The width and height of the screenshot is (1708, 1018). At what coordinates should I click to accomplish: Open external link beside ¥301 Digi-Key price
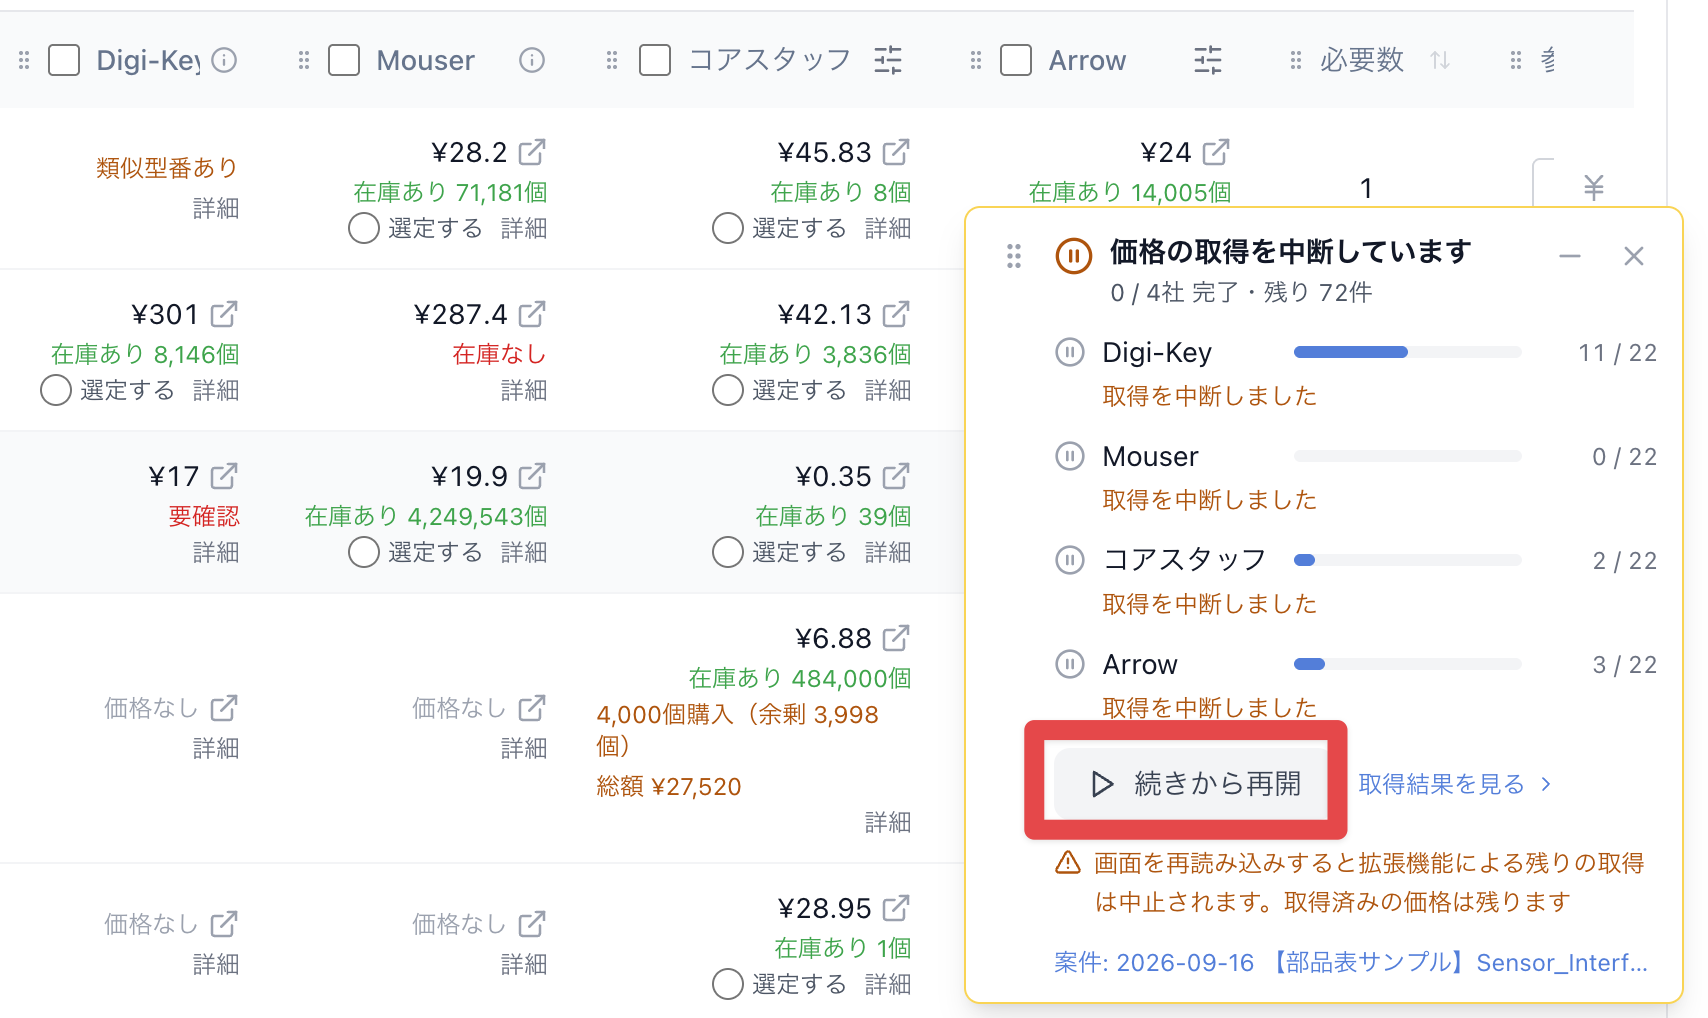(224, 314)
